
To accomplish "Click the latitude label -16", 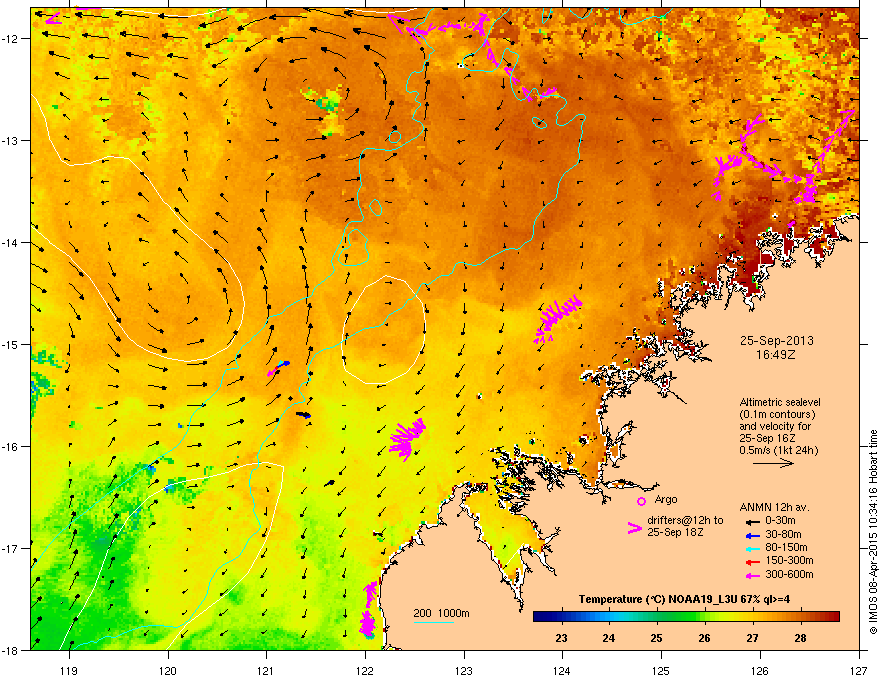I will (x=10, y=446).
